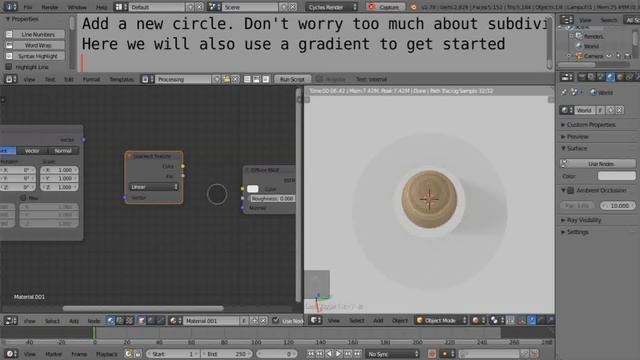Toggle Syntax Highlight option
This screenshot has height=360, width=640.
[x=35, y=56]
